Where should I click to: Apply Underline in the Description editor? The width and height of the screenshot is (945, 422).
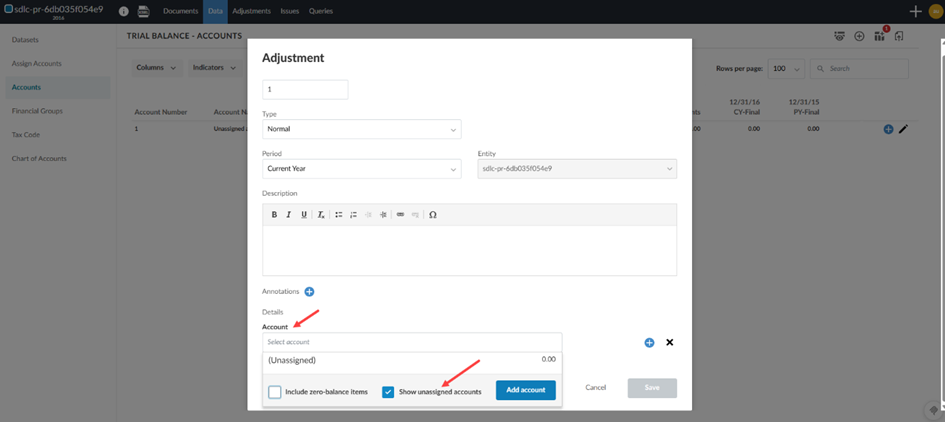click(304, 214)
